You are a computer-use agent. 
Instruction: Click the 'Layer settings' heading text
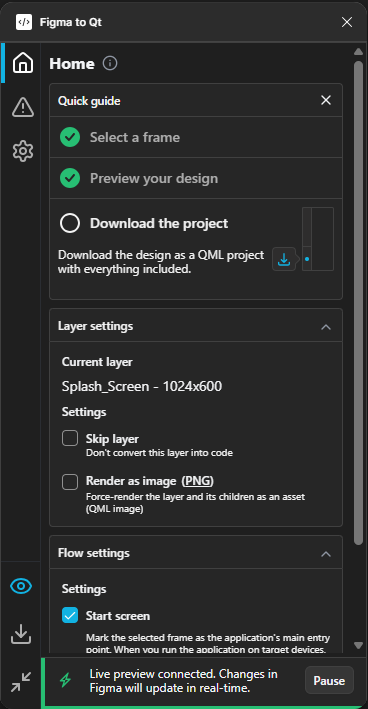pos(95,326)
